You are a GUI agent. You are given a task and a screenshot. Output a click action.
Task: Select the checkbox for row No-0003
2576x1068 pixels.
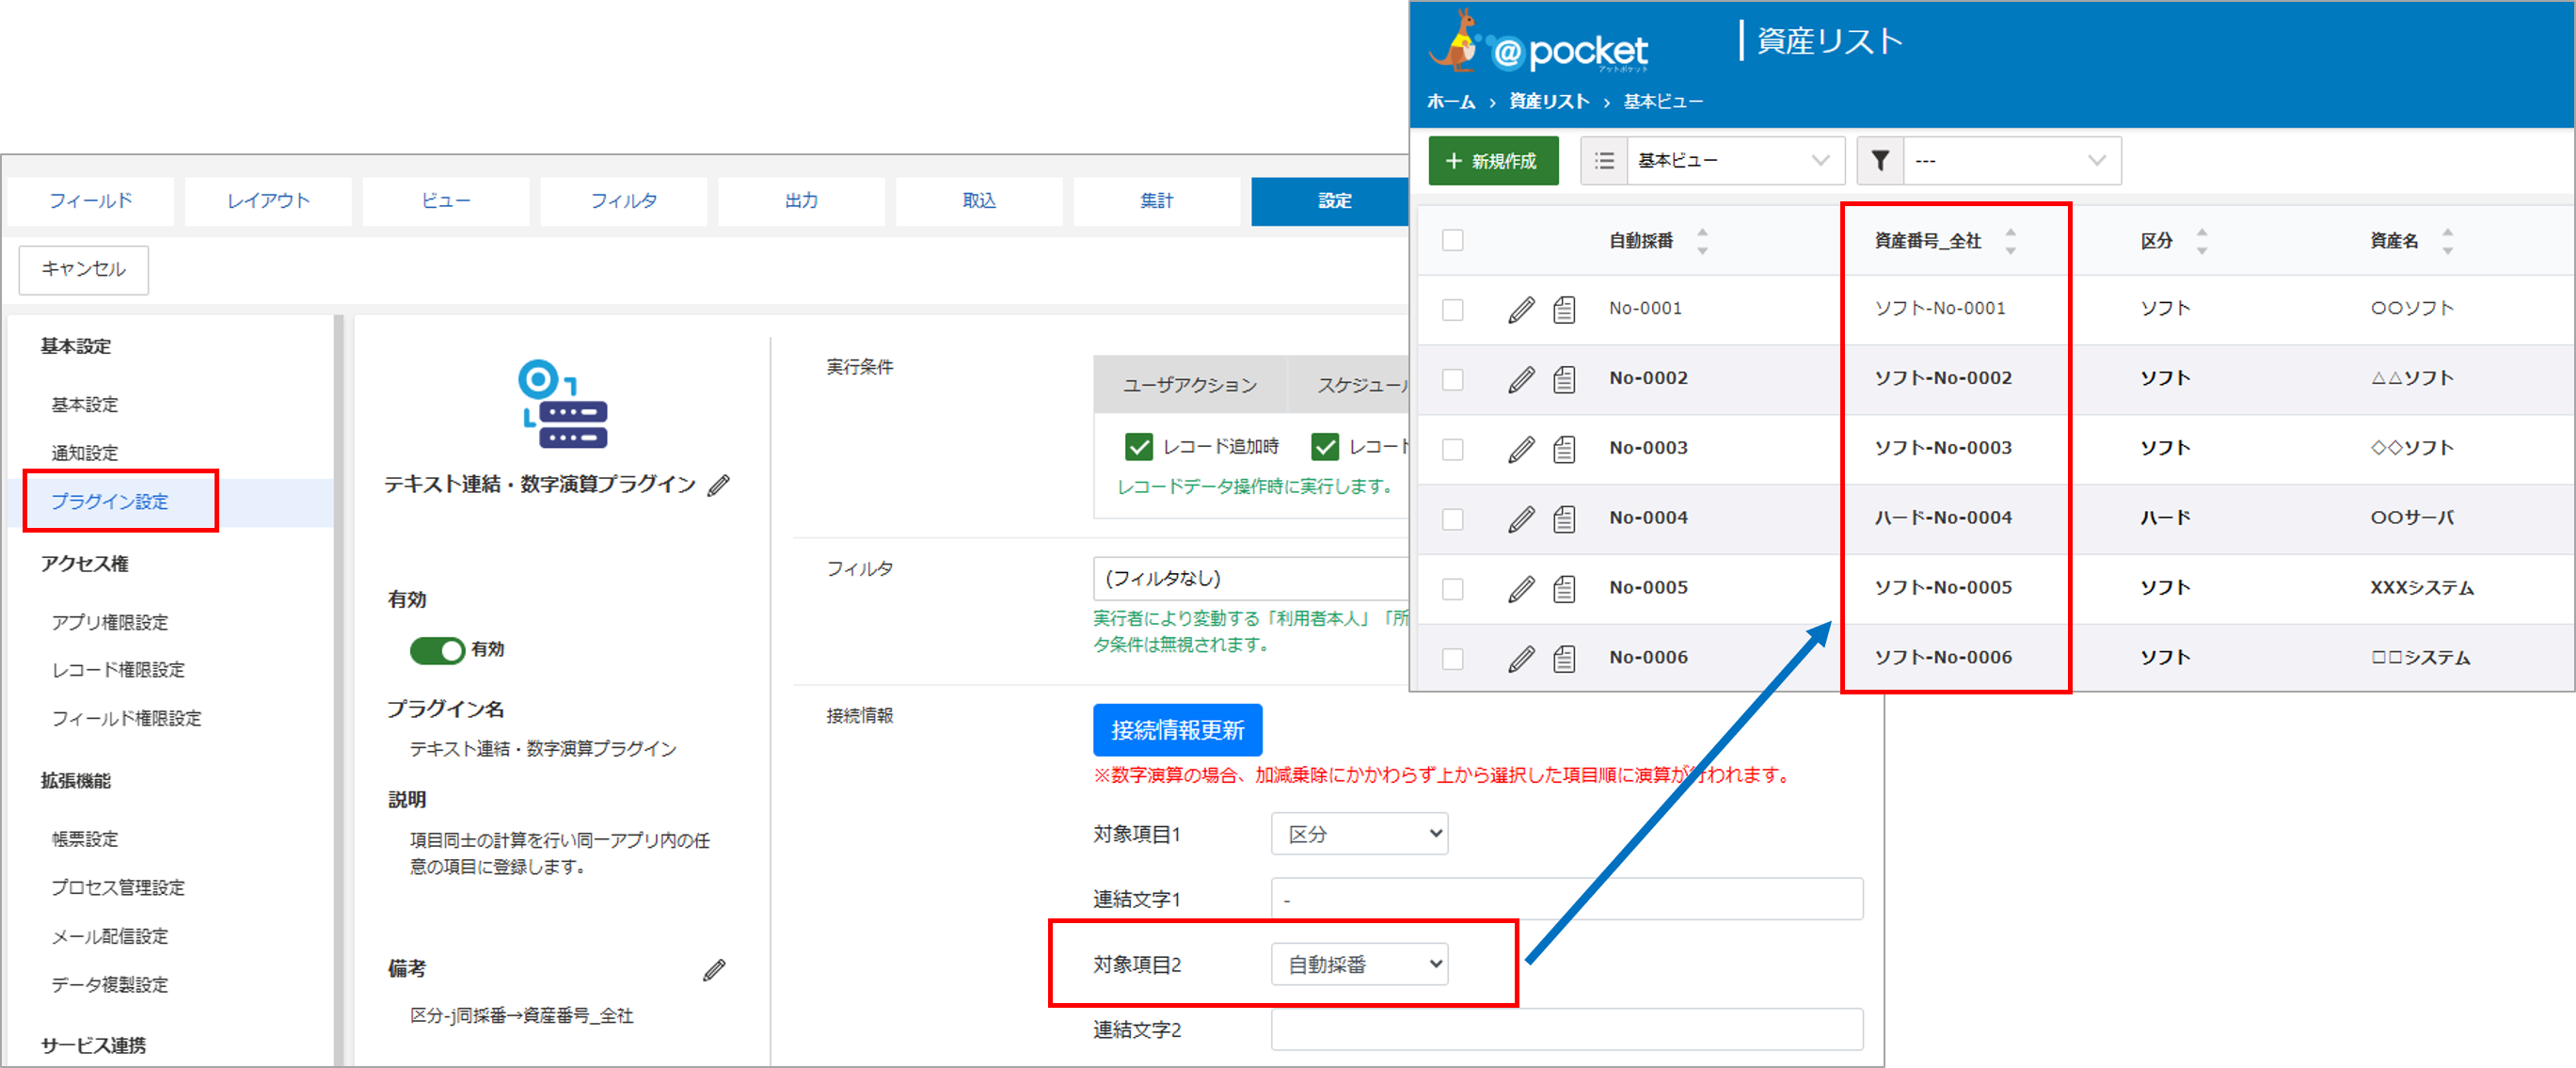click(1452, 450)
